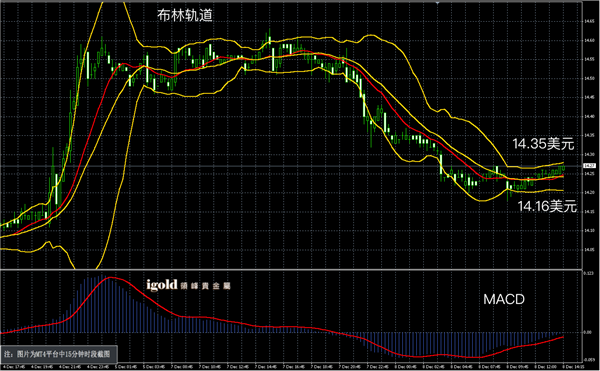Select the 14.60 price axis label
The width and height of the screenshot is (600, 371).
[x=589, y=41]
